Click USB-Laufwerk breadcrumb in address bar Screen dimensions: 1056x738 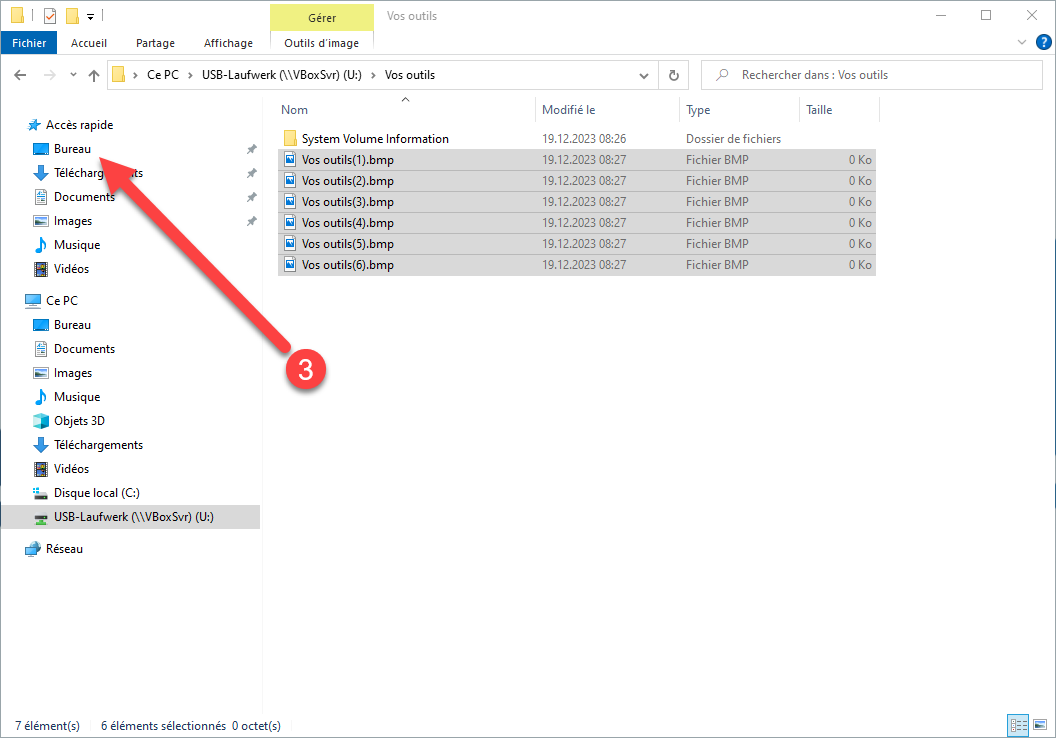[x=282, y=75]
